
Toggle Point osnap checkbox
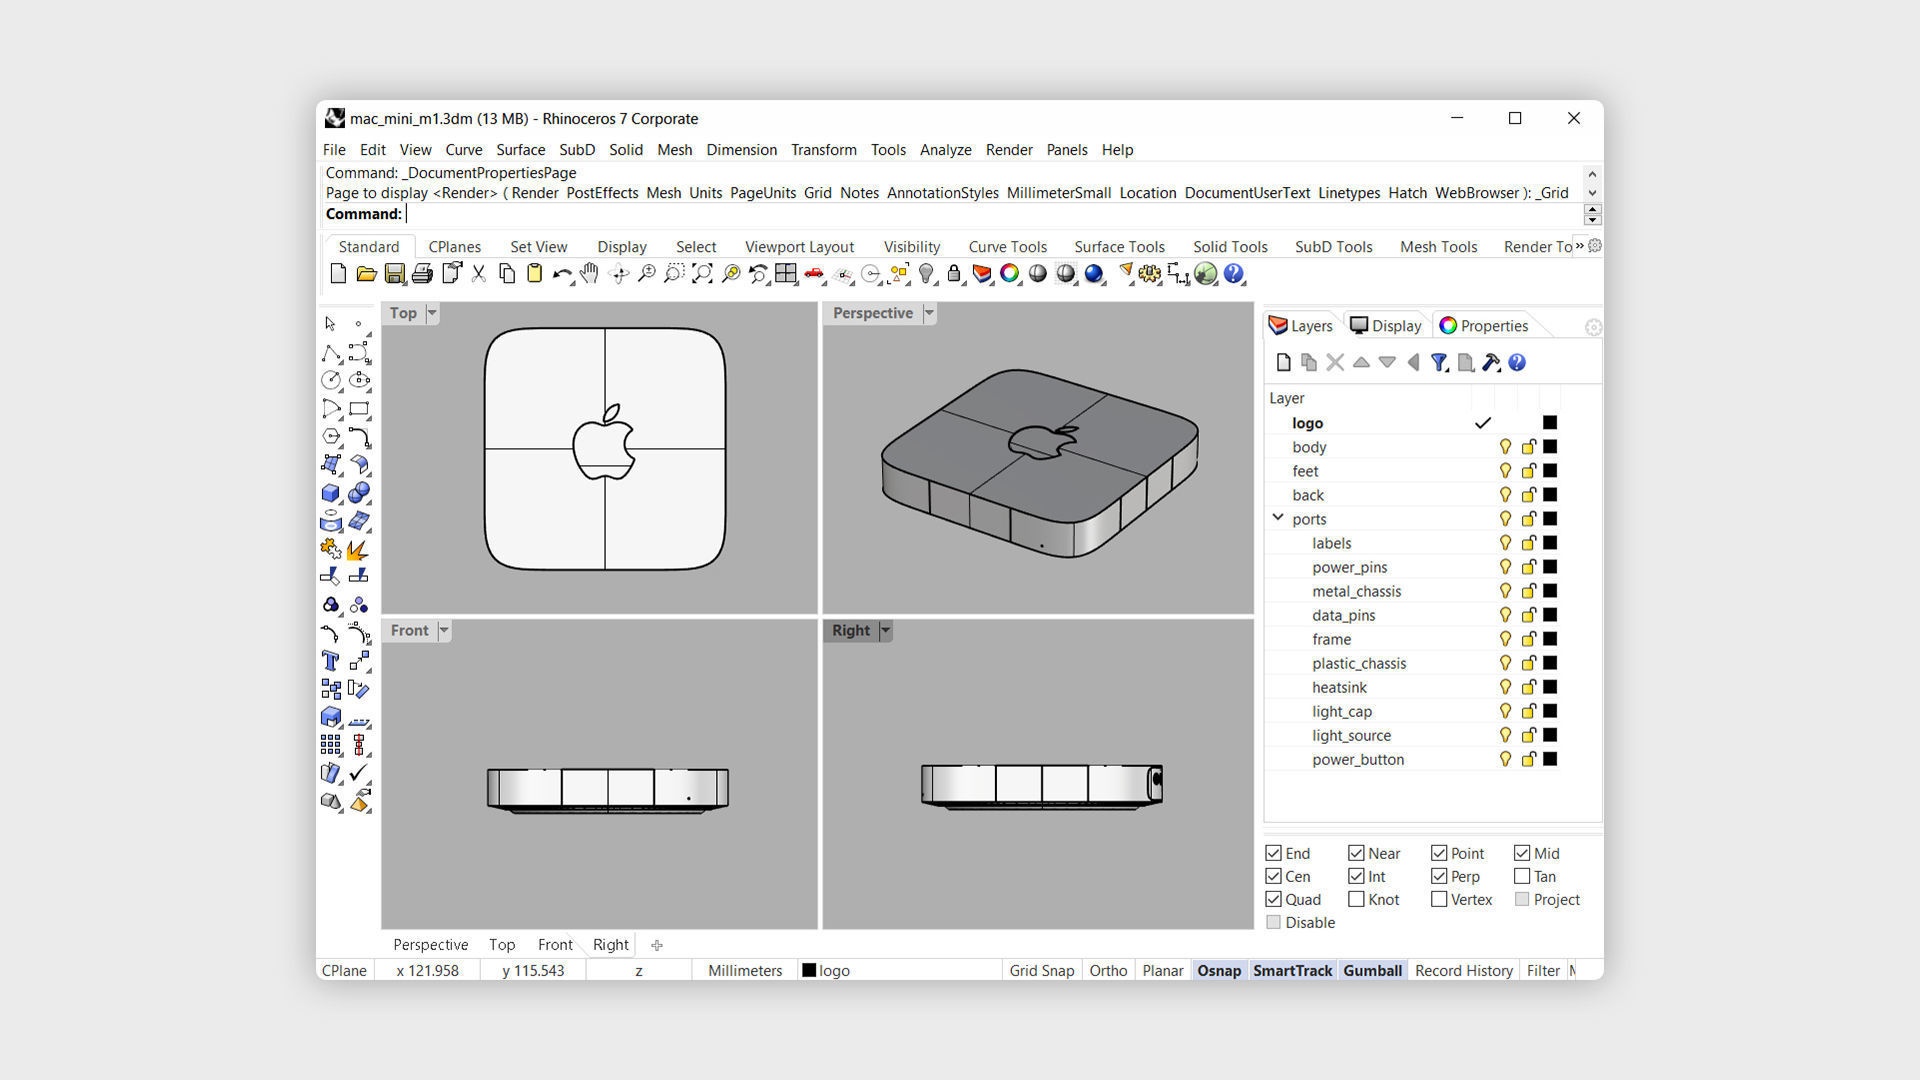pos(1439,853)
